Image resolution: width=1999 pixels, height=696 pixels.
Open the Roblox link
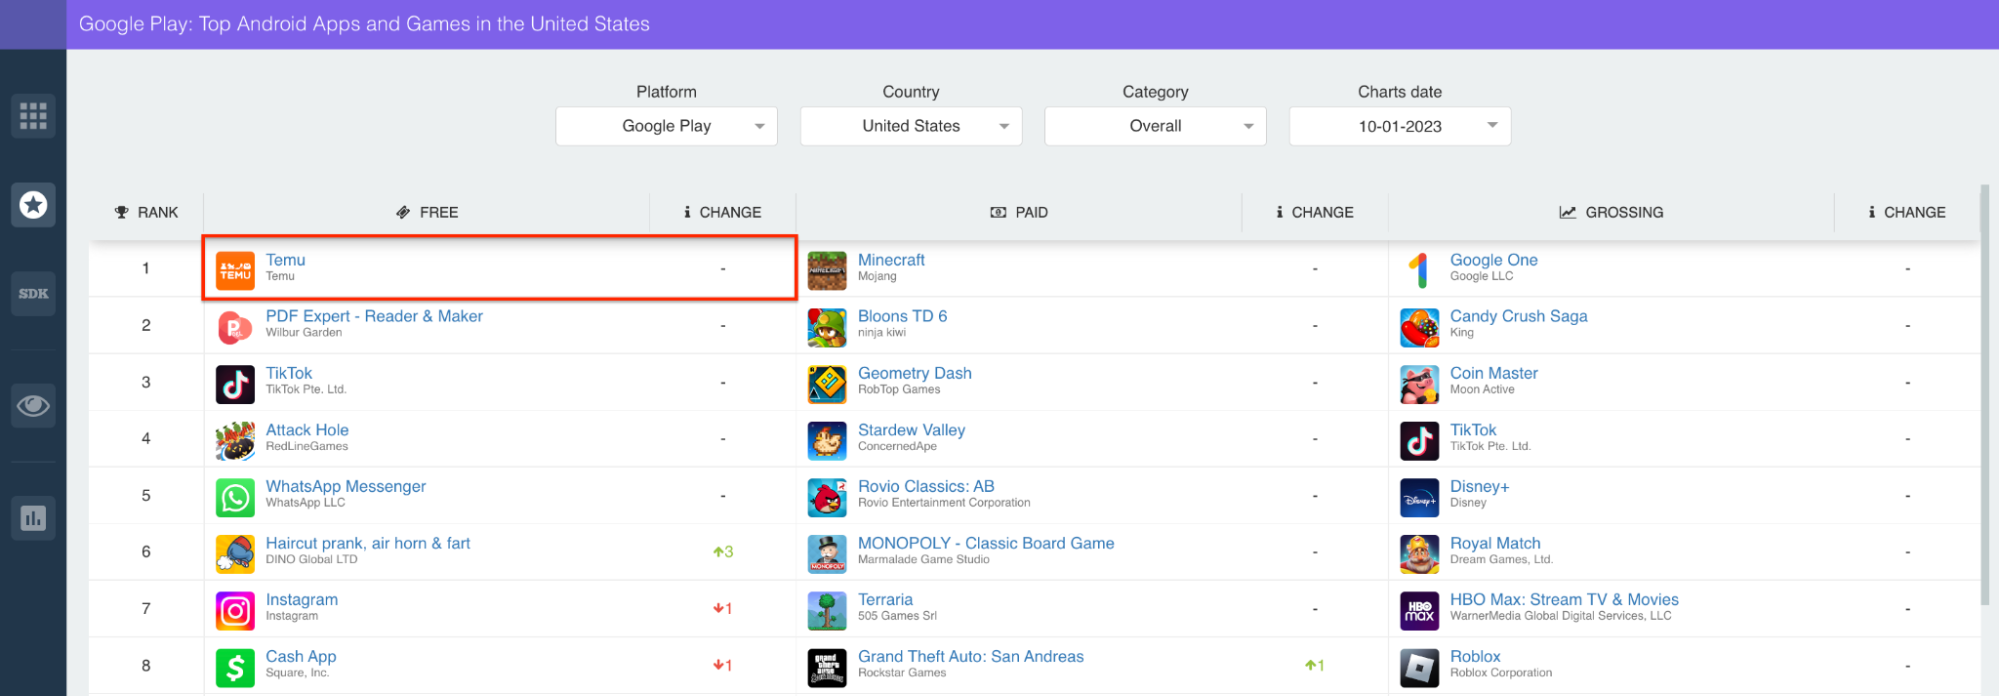[x=1475, y=656]
